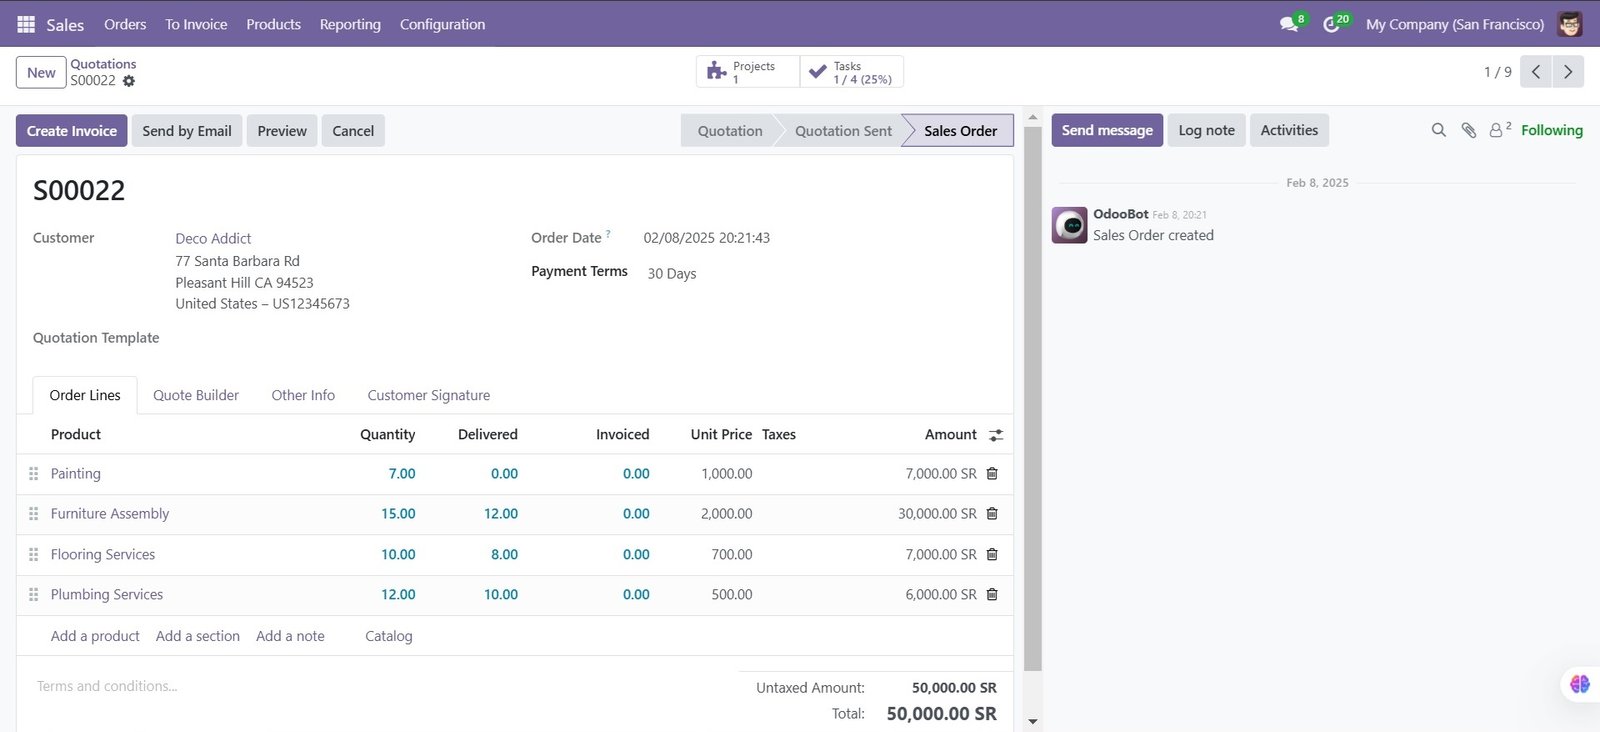Viewport: 1600px width, 732px height.
Task: Click Add a note link
Action: [x=290, y=636]
